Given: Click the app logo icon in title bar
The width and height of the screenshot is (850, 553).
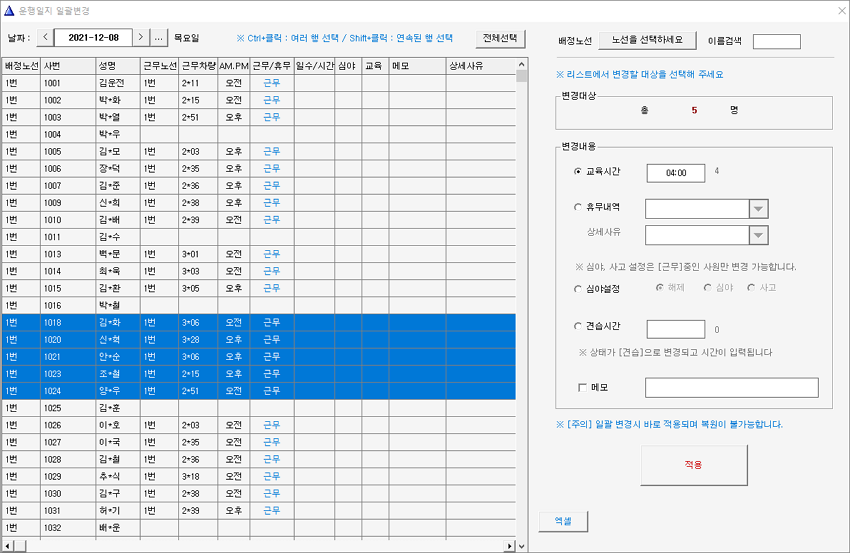Looking at the screenshot, I should tap(9, 10).
